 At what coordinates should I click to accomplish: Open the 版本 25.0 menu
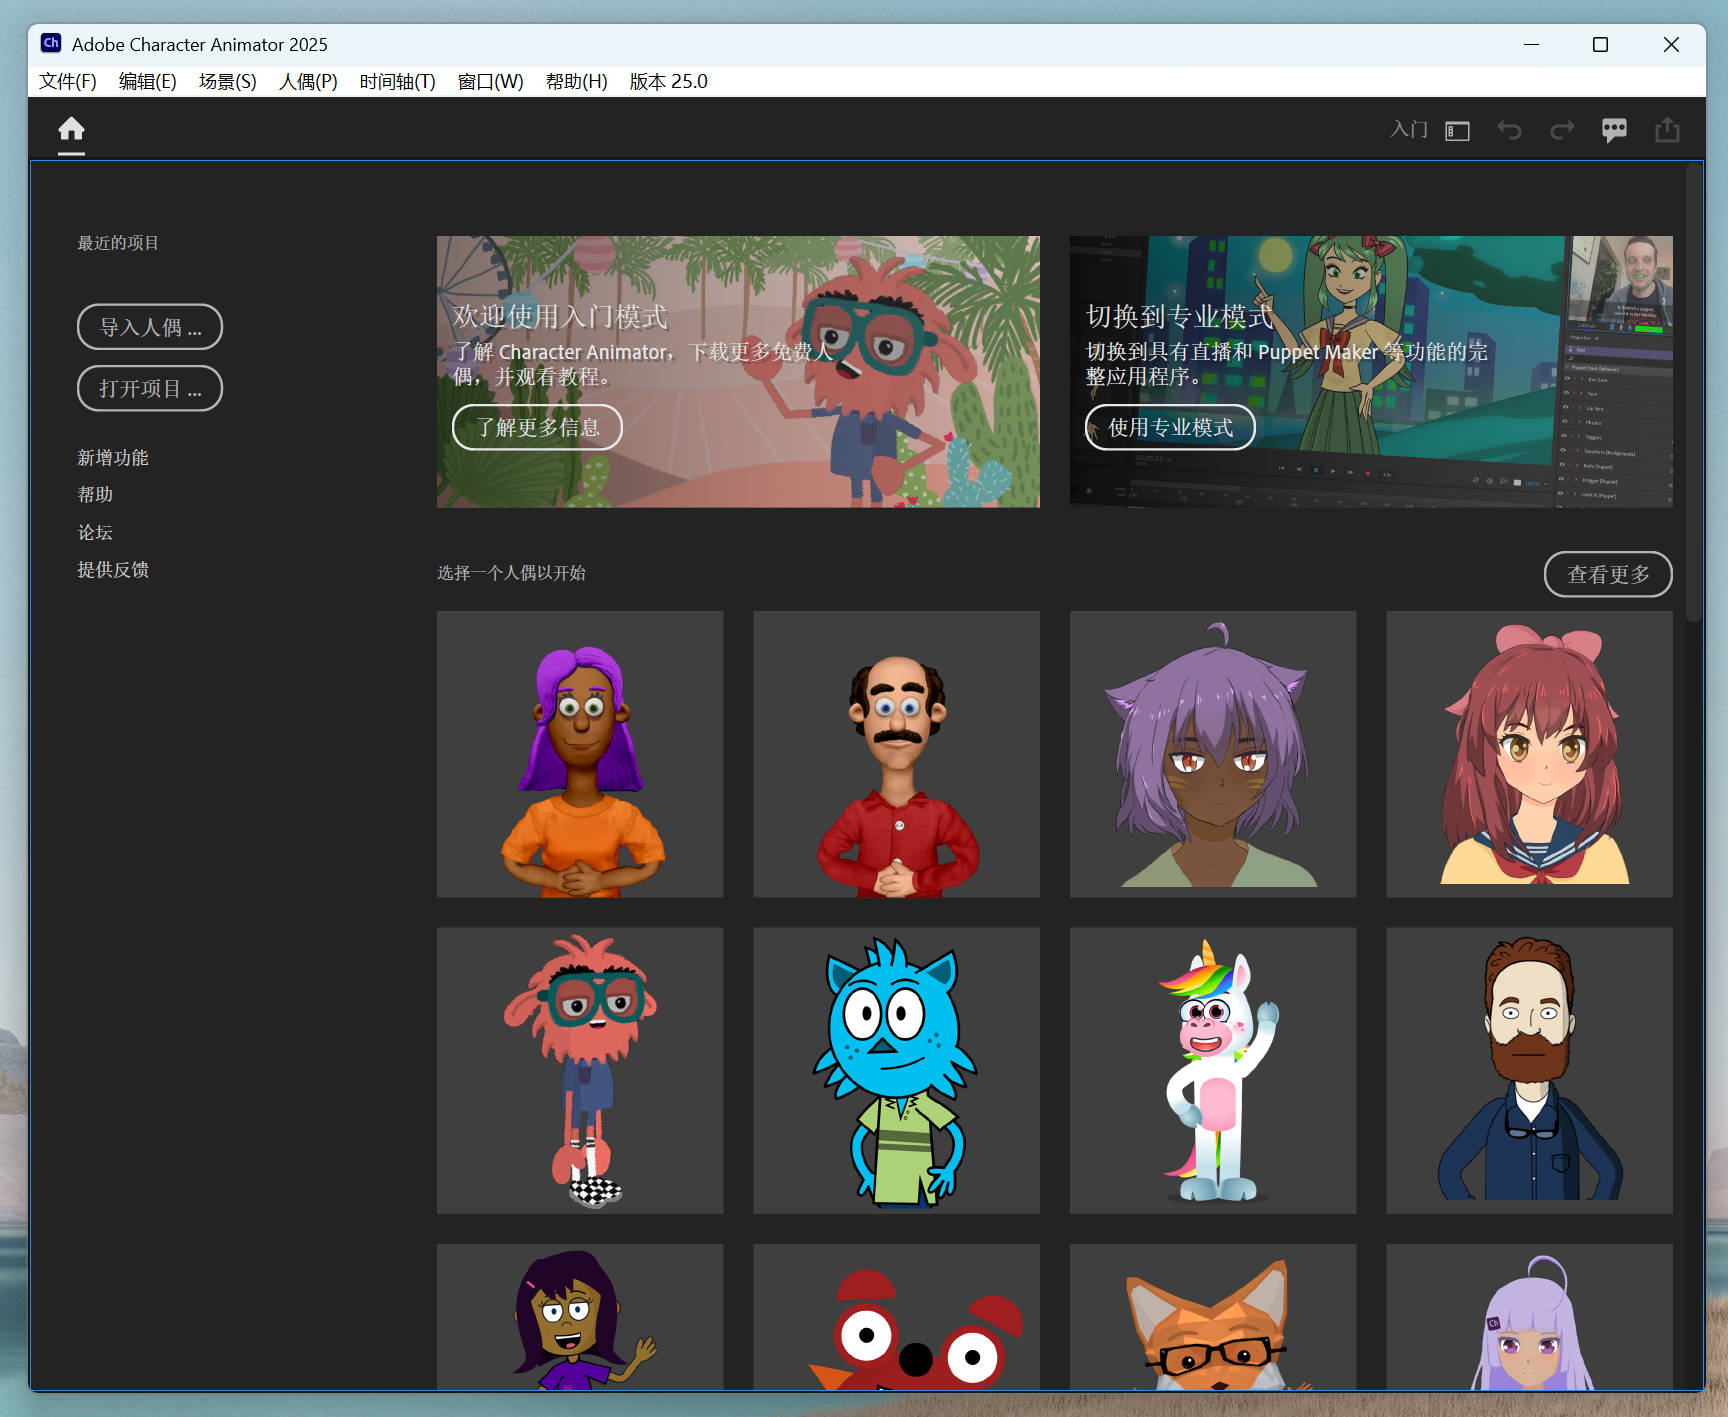(669, 81)
